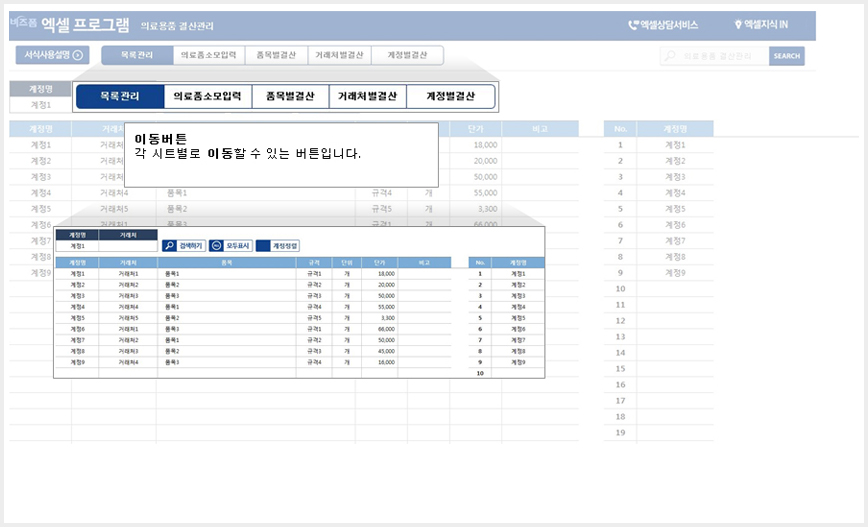Switch to 의료품소모입력 tab in faded top bar
This screenshot has width=868, height=527.
[209, 55]
